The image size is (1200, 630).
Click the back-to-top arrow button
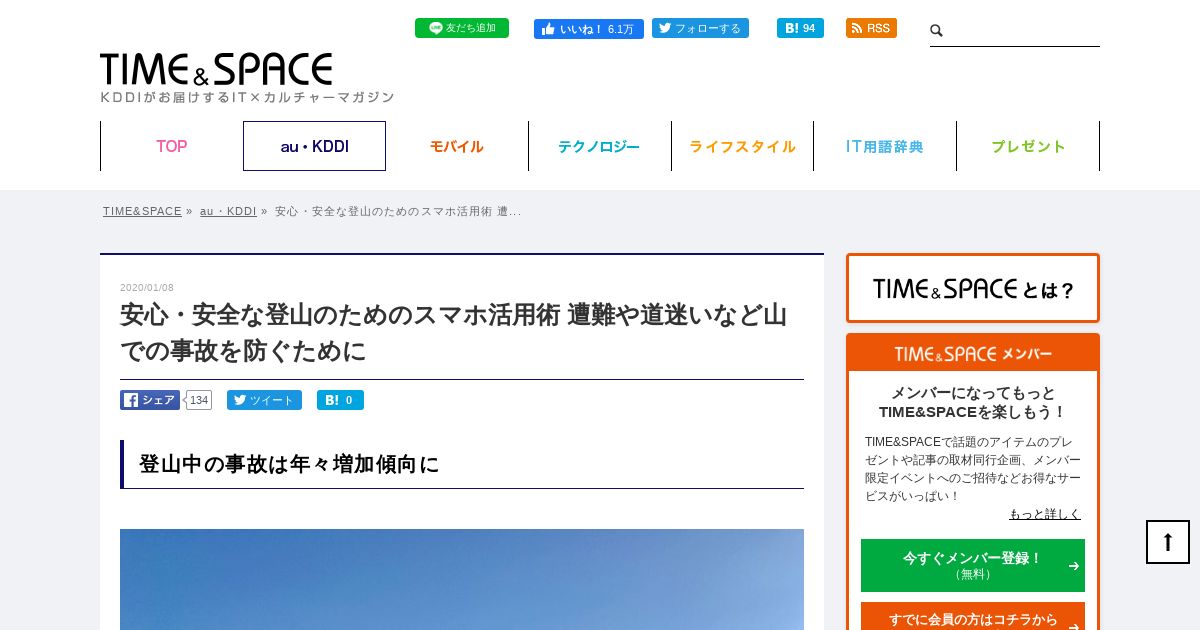(1168, 542)
